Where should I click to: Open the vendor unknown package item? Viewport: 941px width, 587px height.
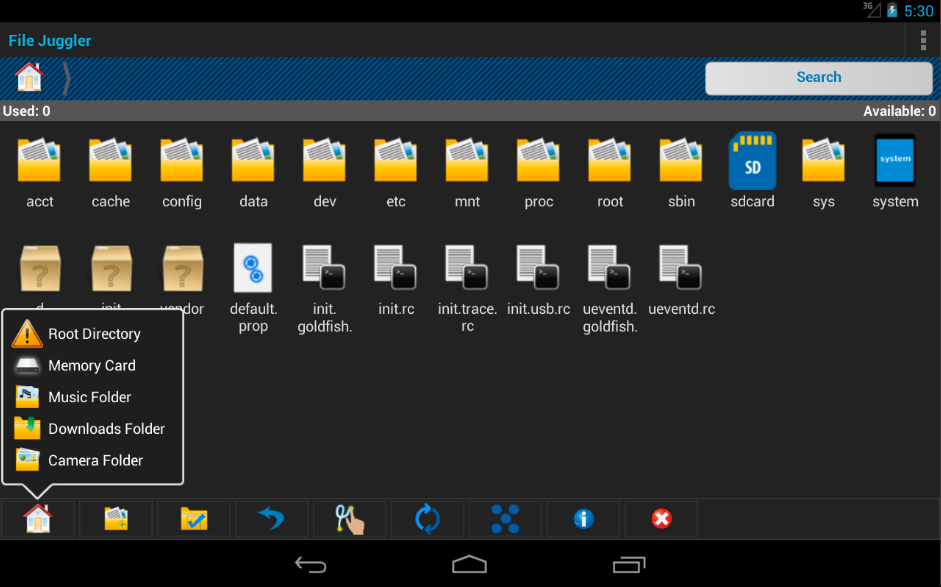(182, 268)
